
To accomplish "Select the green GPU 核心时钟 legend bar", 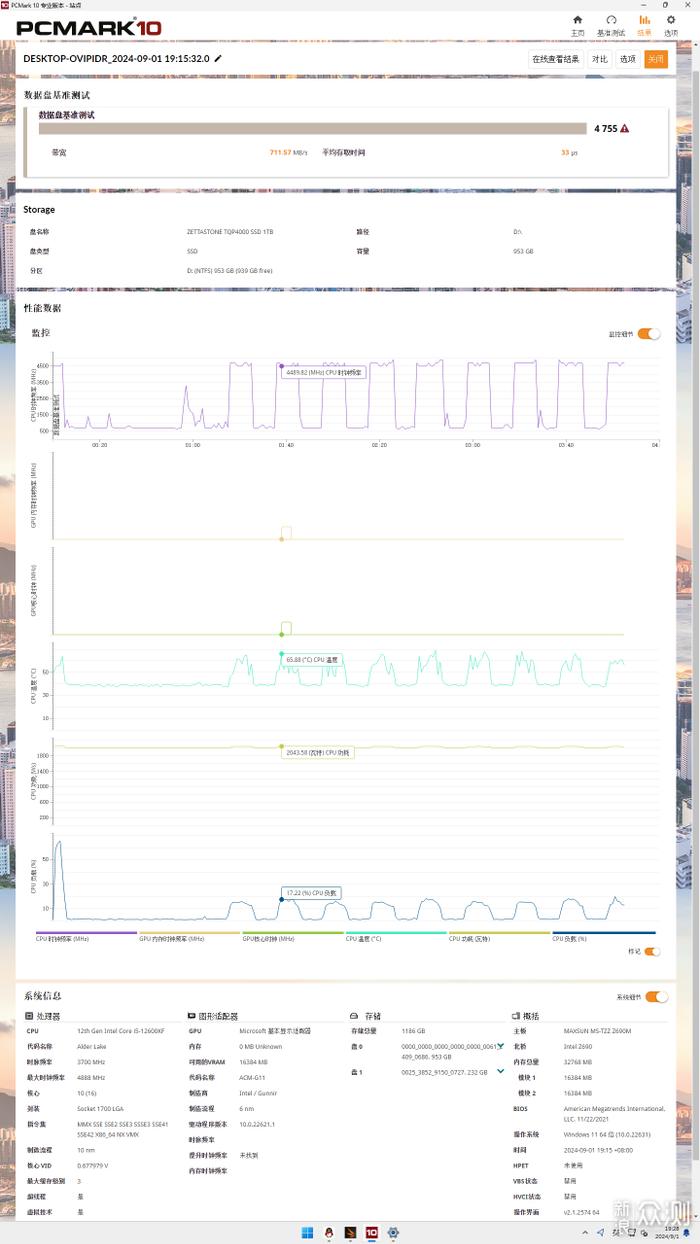I will point(292,933).
